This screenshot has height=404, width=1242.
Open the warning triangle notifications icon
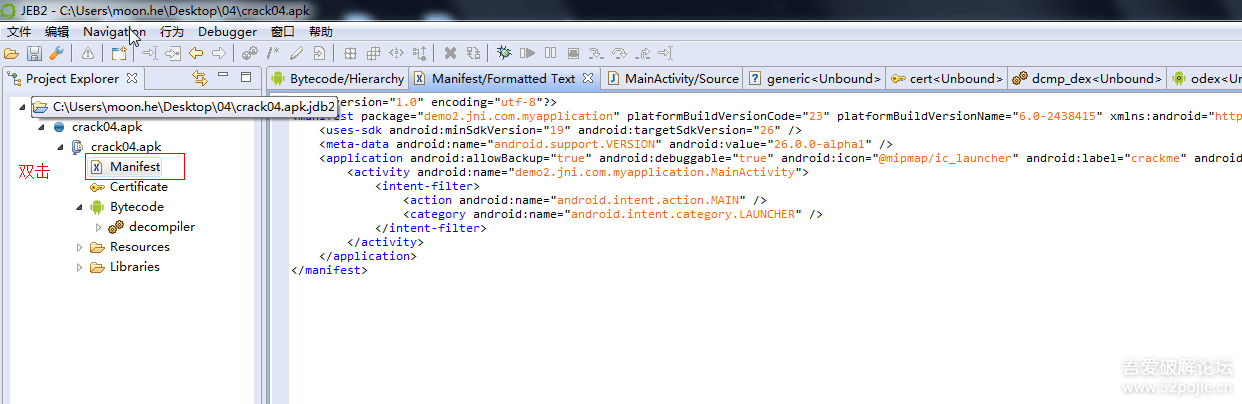[88, 53]
